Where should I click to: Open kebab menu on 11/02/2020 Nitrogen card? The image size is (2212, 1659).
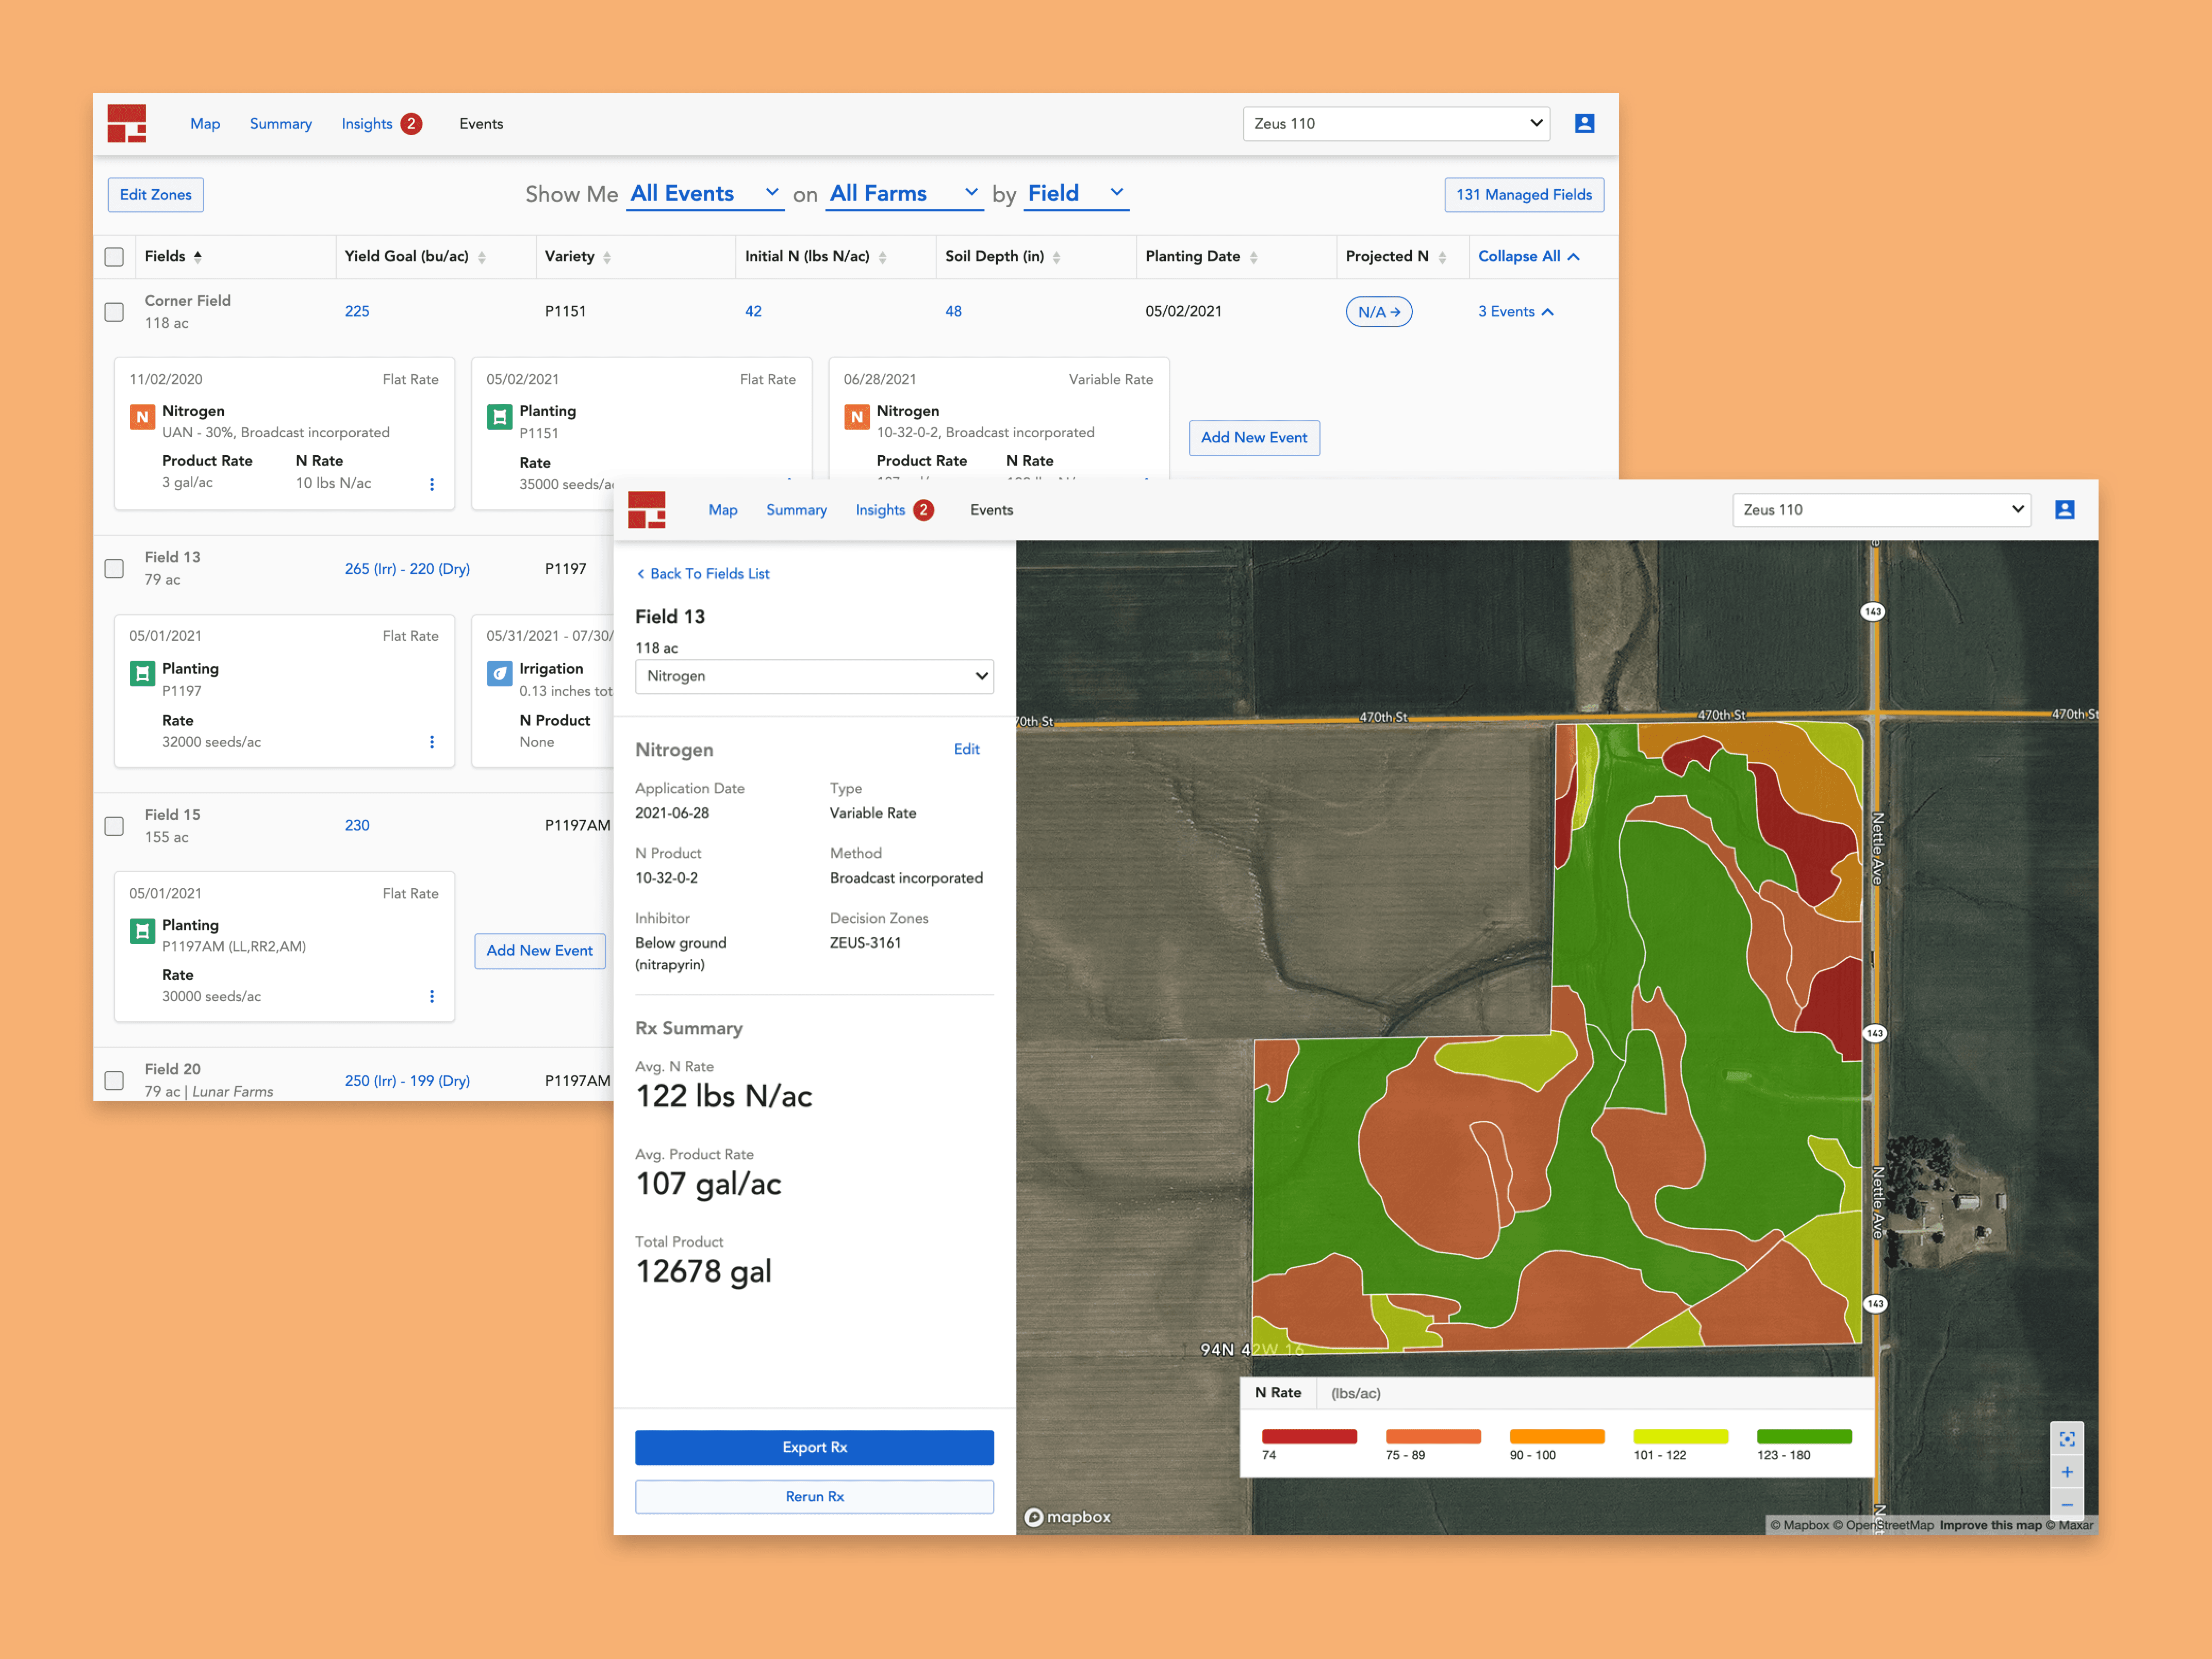tap(432, 484)
